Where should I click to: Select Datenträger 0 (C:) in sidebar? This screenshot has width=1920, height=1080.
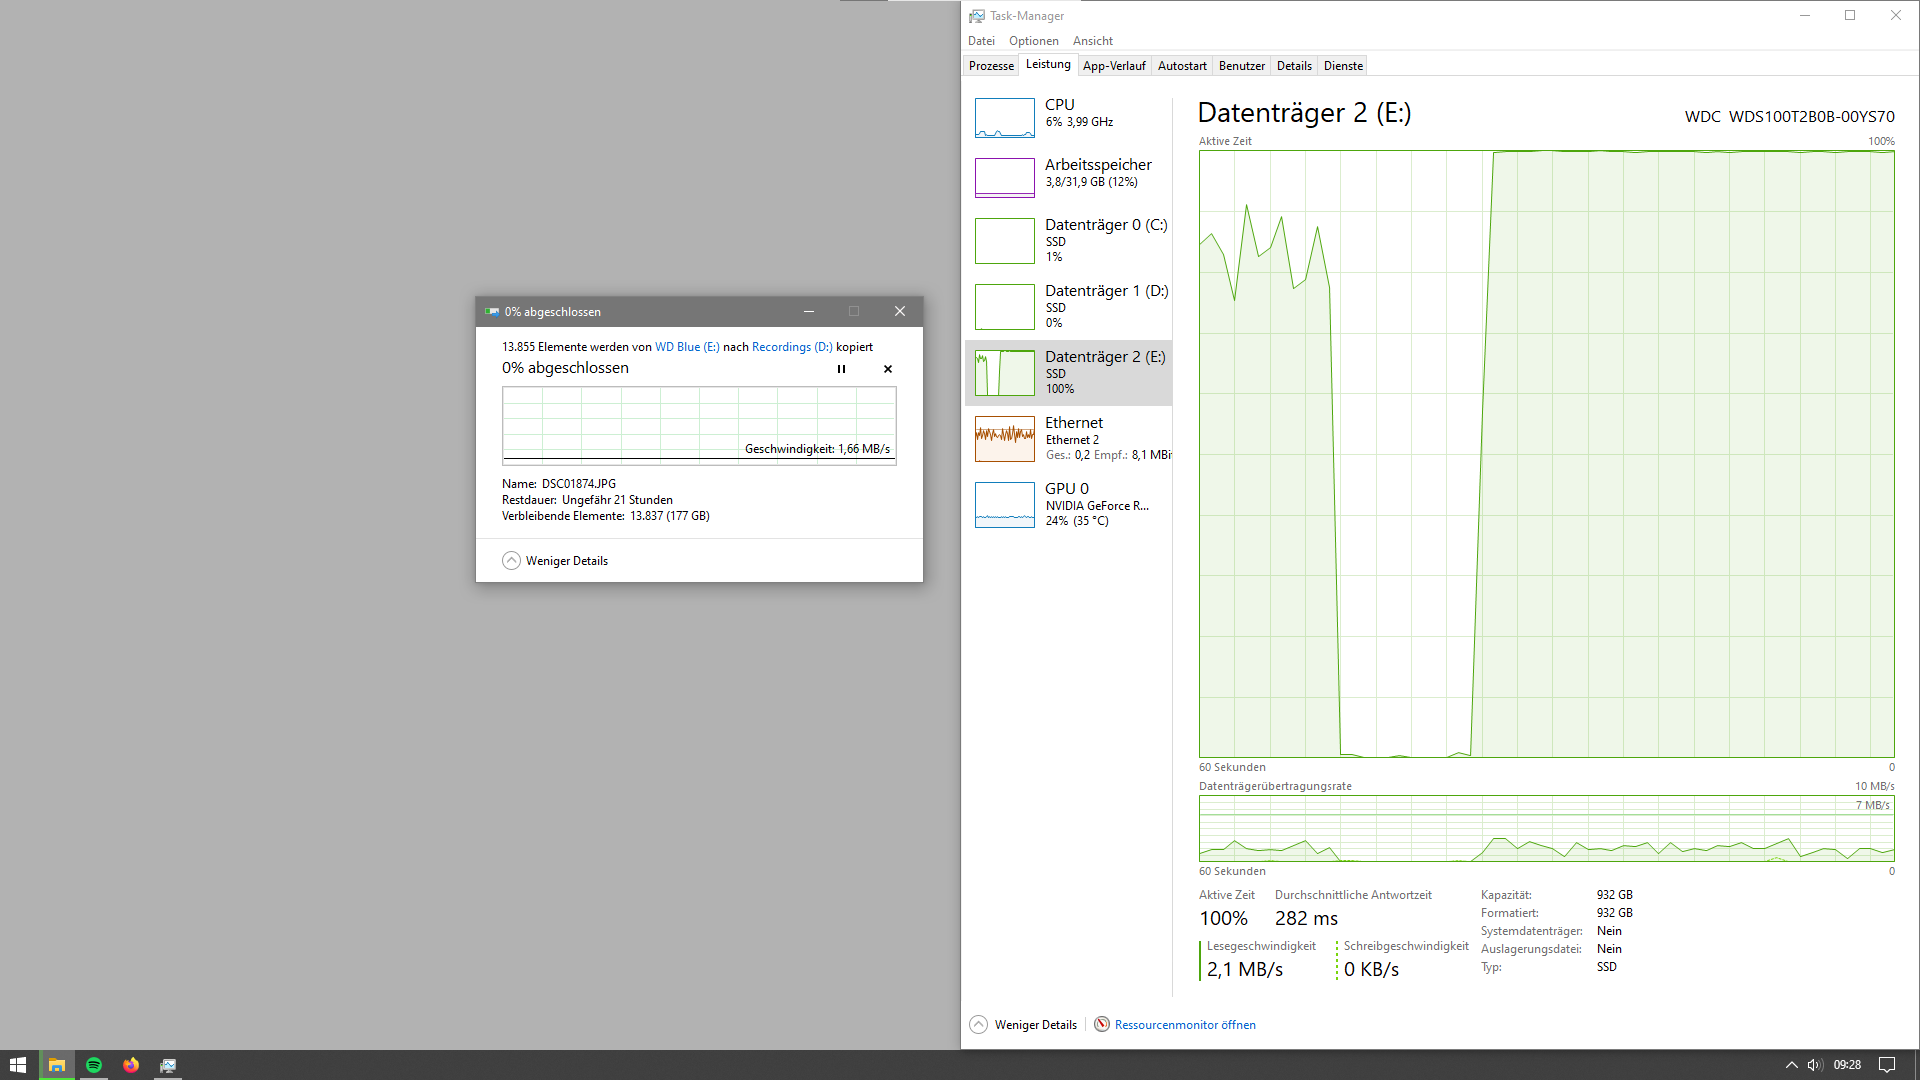pyautogui.click(x=1068, y=240)
